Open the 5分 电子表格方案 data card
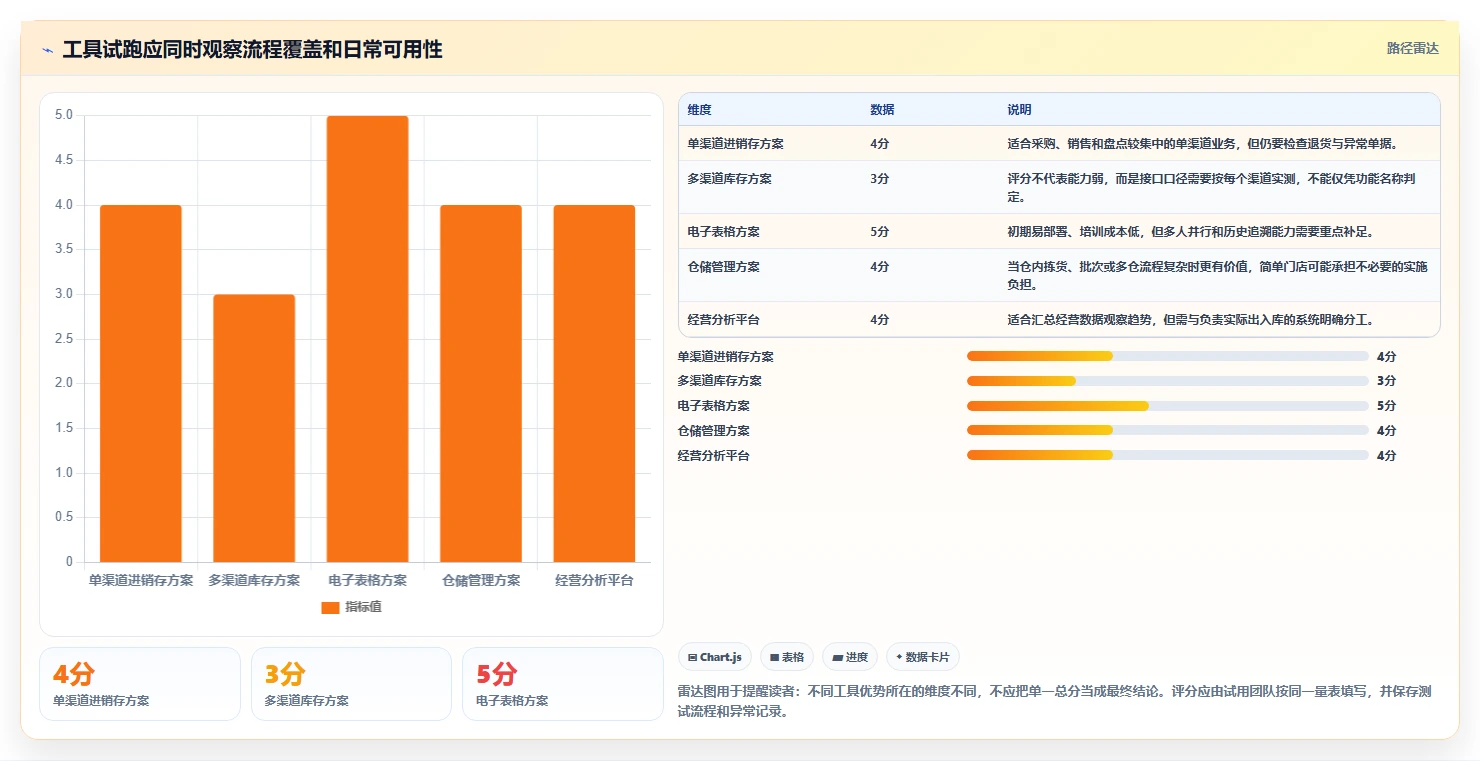This screenshot has width=1480, height=761. point(563,684)
